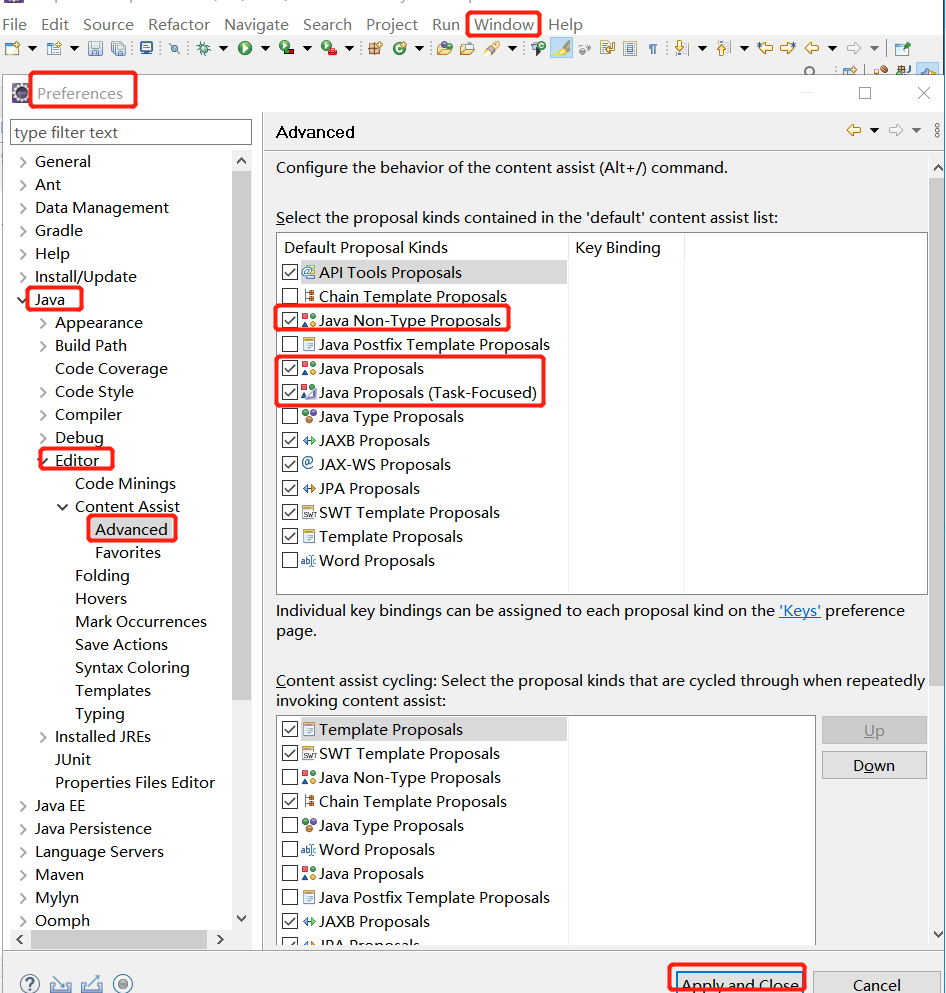Enable Chain Template Proposals in default list
The height and width of the screenshot is (993, 946).
tap(290, 296)
